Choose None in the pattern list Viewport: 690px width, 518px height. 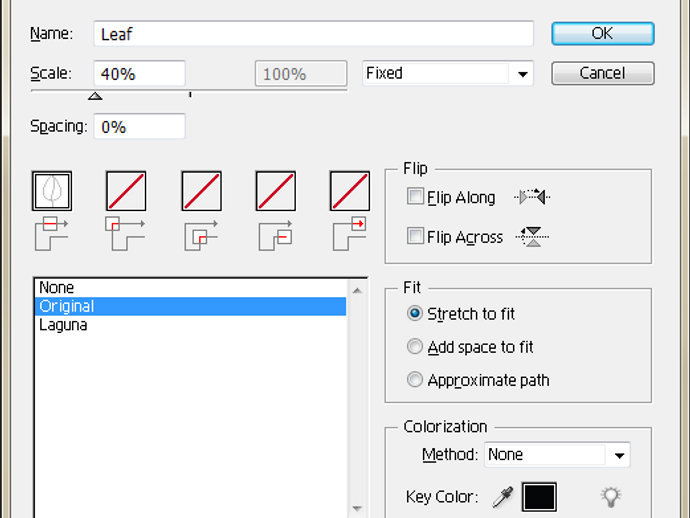tap(191, 288)
